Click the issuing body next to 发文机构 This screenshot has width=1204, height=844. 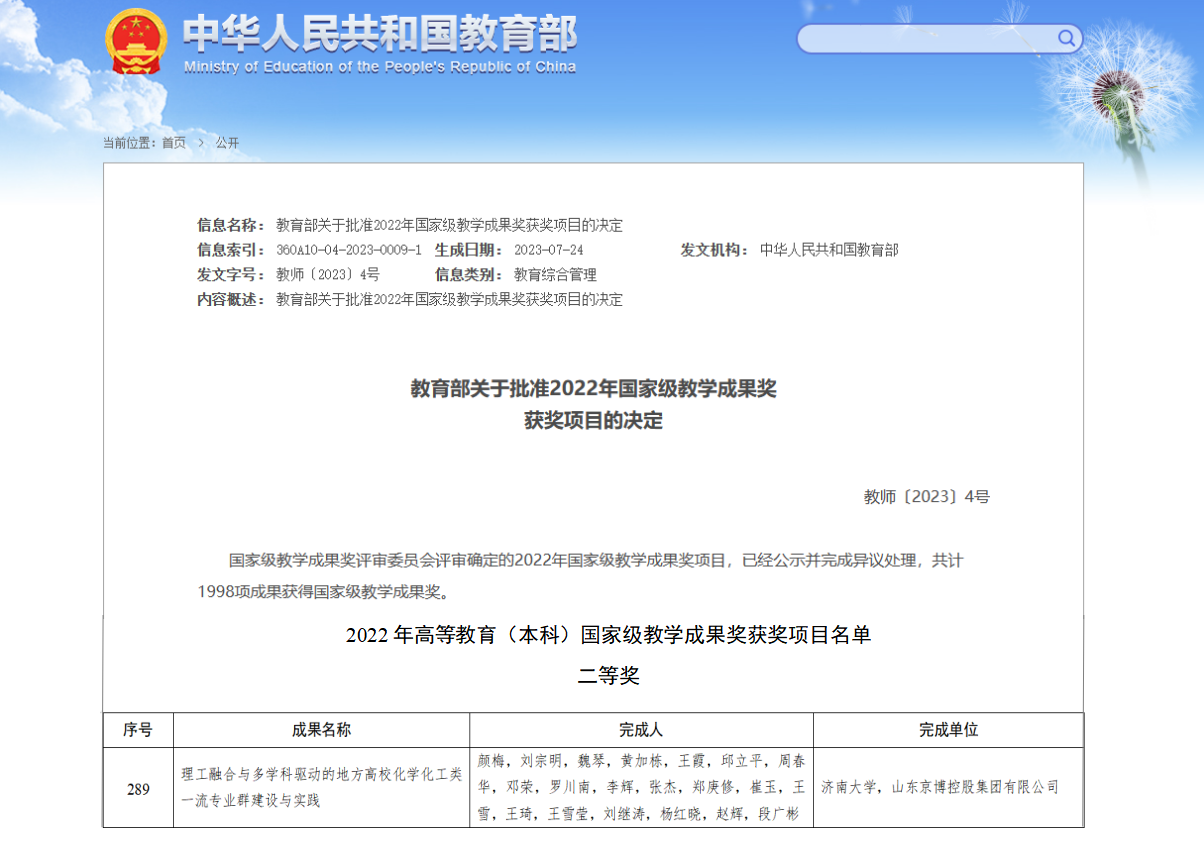pyautogui.click(x=829, y=250)
